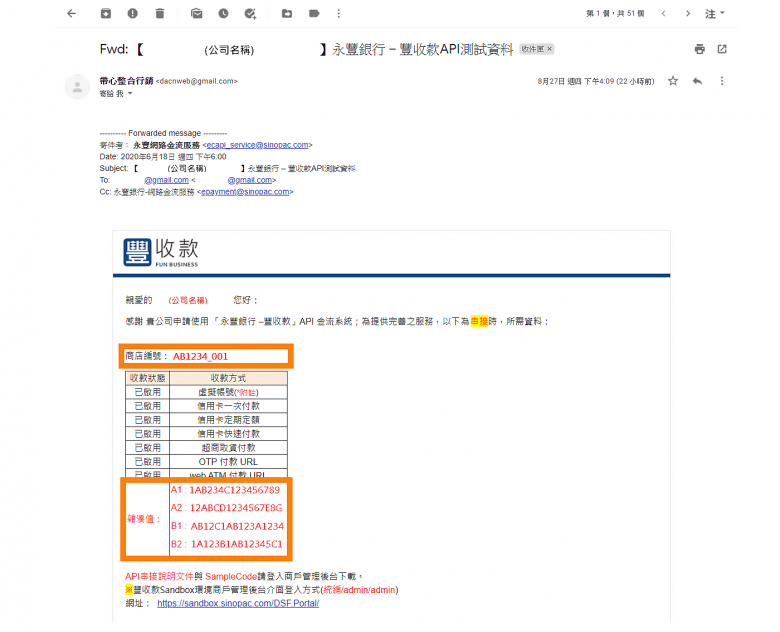Go to the older email
The height and width of the screenshot is (632, 780).
click(688, 13)
